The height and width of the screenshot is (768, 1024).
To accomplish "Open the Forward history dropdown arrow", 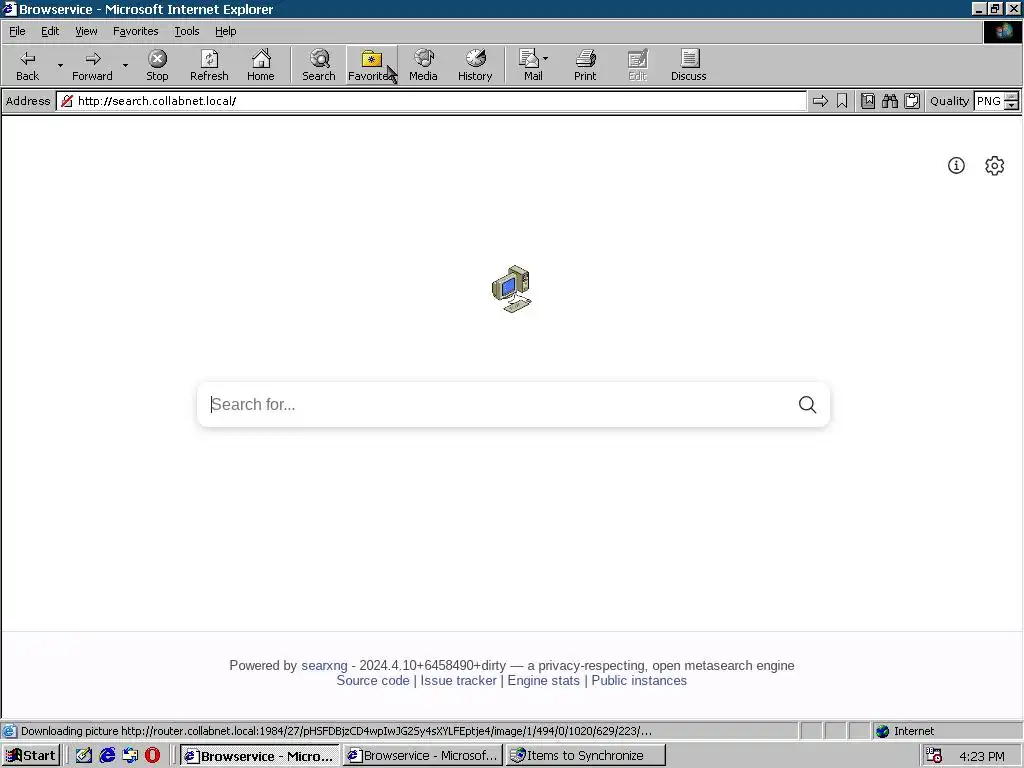I will tap(125, 65).
